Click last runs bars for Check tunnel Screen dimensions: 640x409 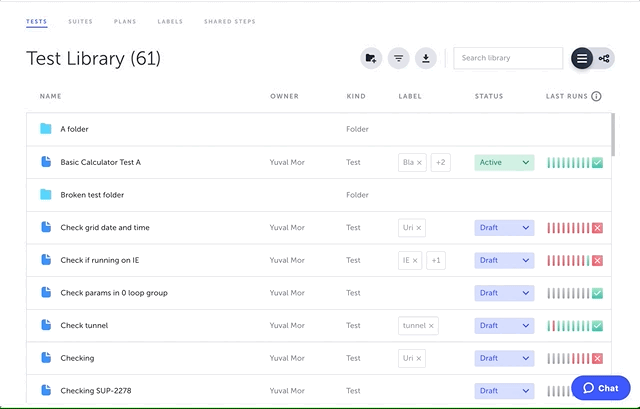point(569,326)
